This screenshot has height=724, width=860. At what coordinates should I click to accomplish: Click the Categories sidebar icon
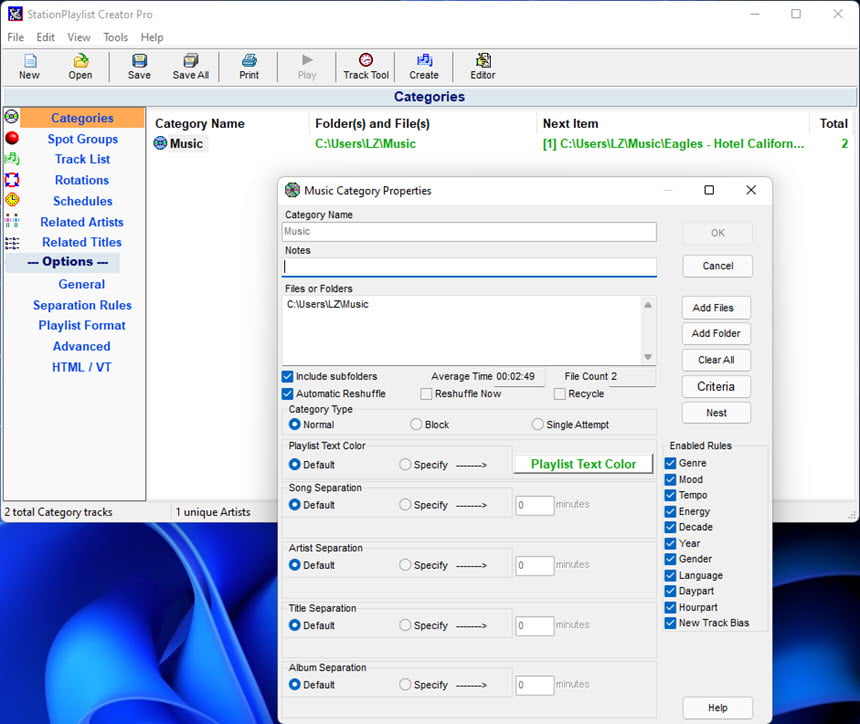click(12, 117)
